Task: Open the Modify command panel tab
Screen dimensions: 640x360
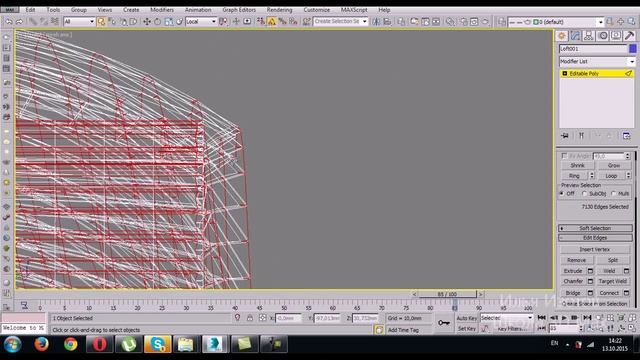Action: (x=575, y=36)
